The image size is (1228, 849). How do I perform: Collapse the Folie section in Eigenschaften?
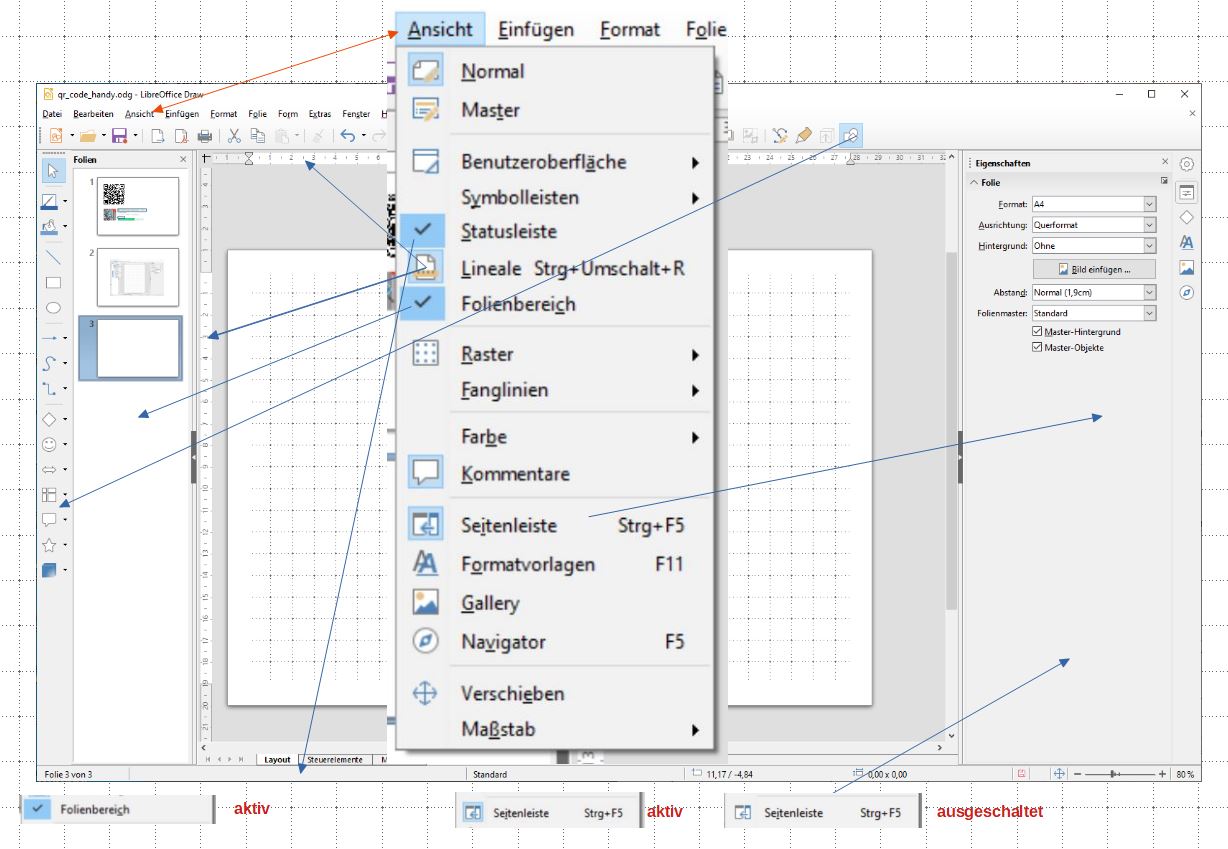coord(975,183)
